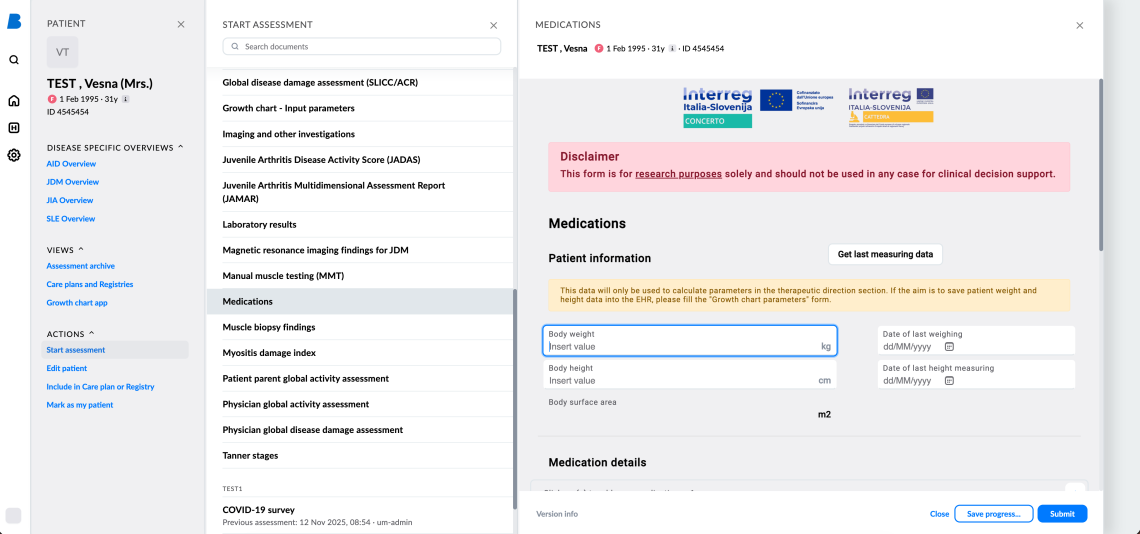Screen dimensions: 1140x534
Task: Open Magnetic resonance imaging findings for JDM
Action: coord(360,250)
